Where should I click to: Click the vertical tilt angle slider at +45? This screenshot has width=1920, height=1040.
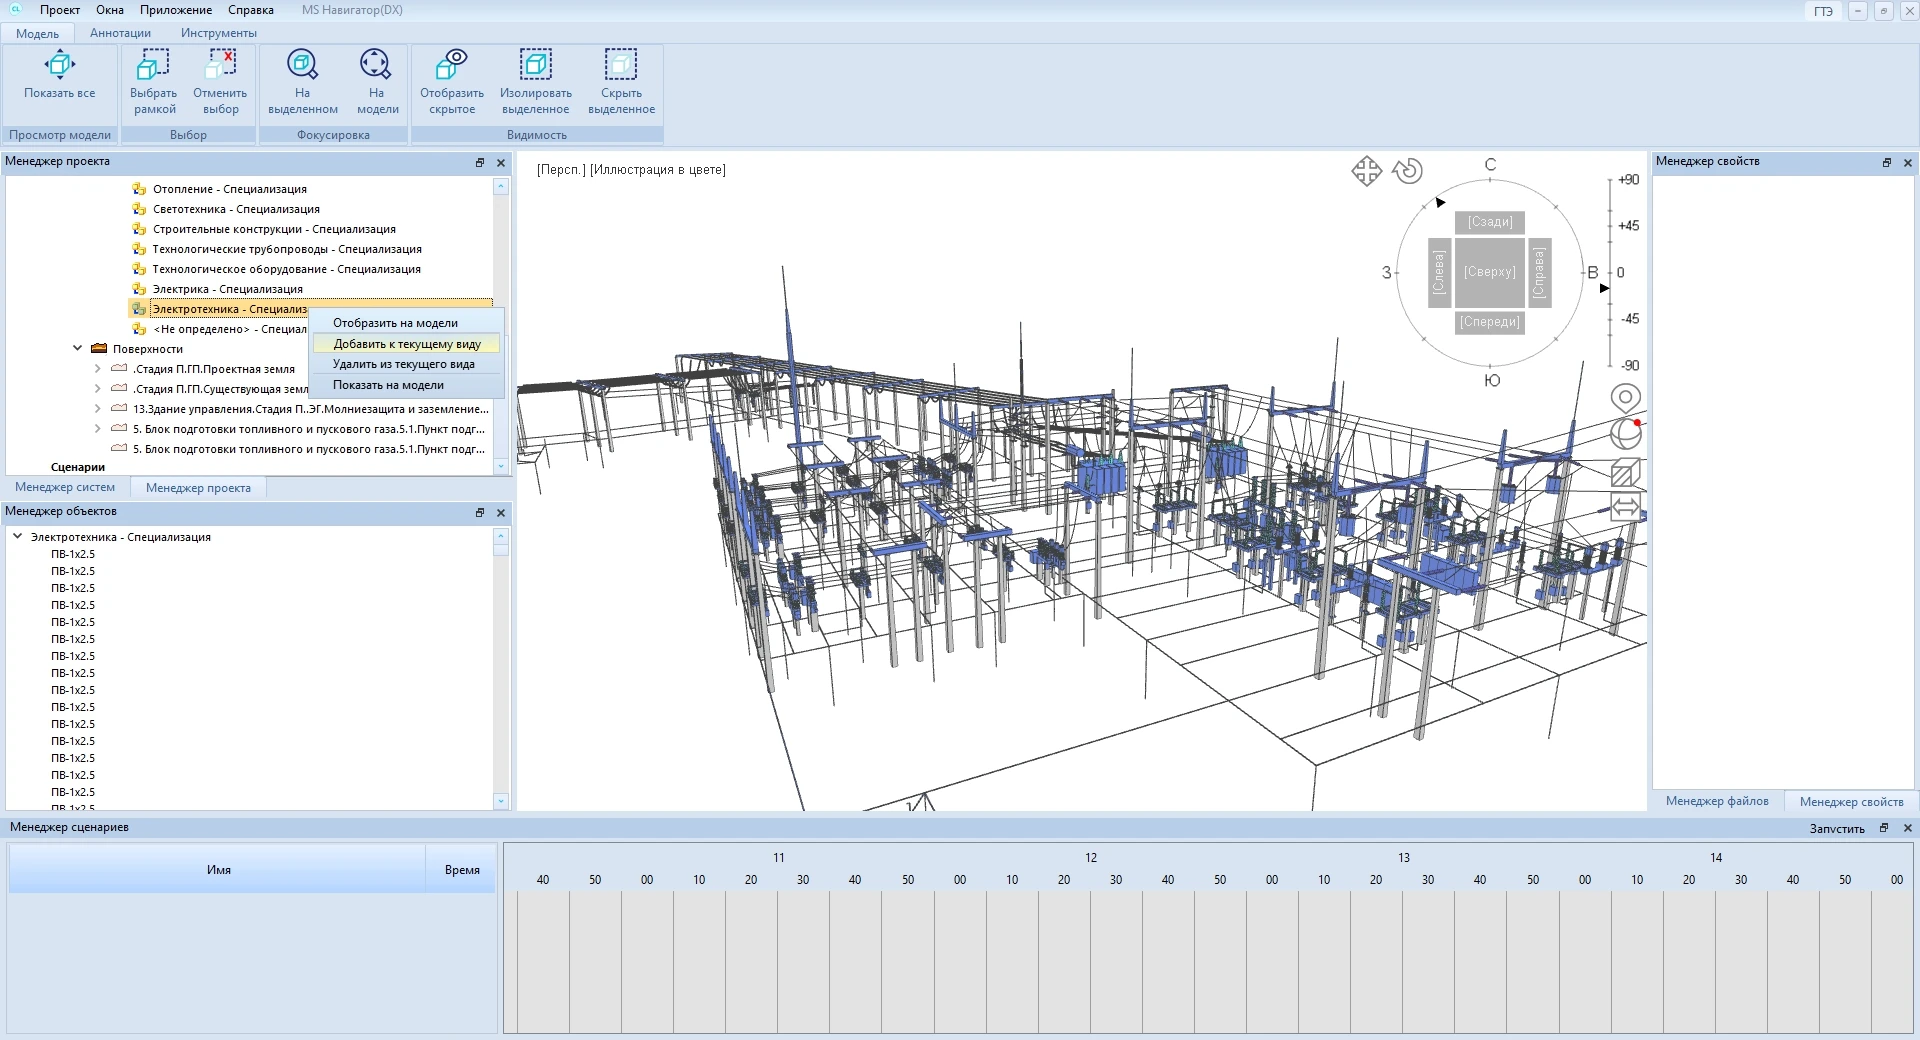(1610, 226)
